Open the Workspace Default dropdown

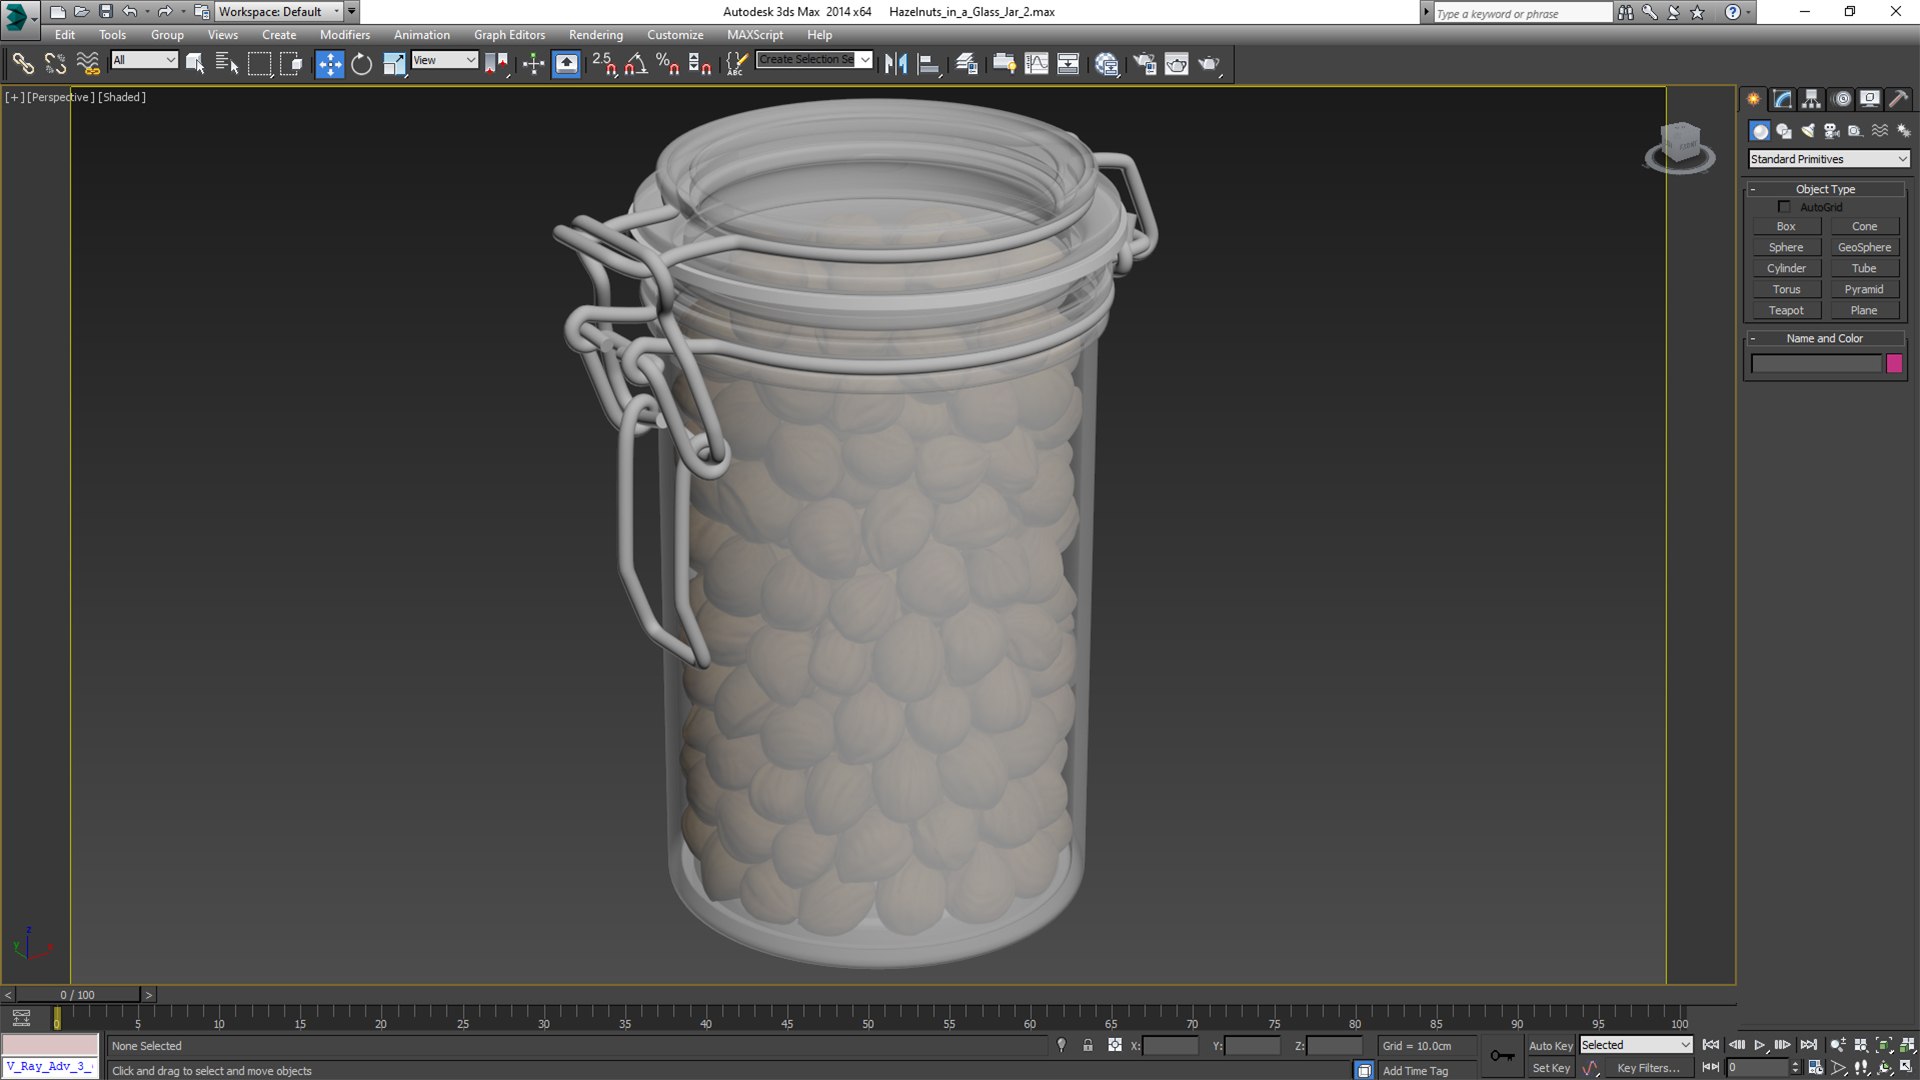pos(280,12)
